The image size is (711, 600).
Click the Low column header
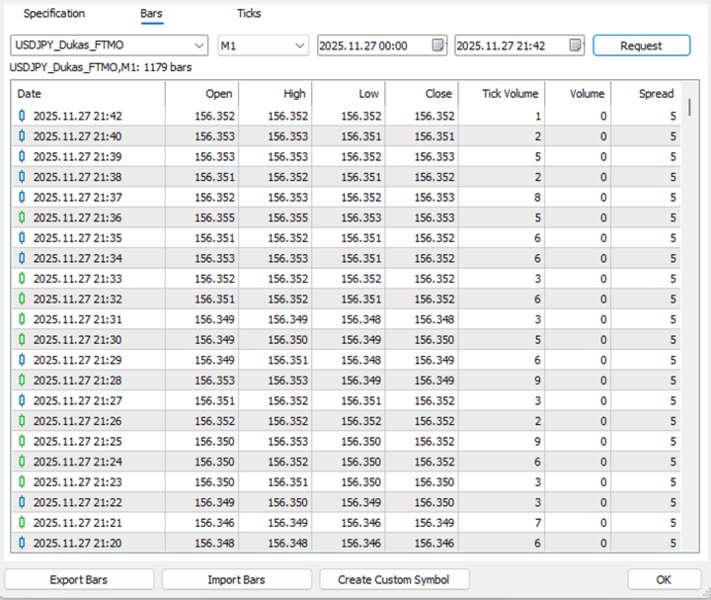[348, 93]
